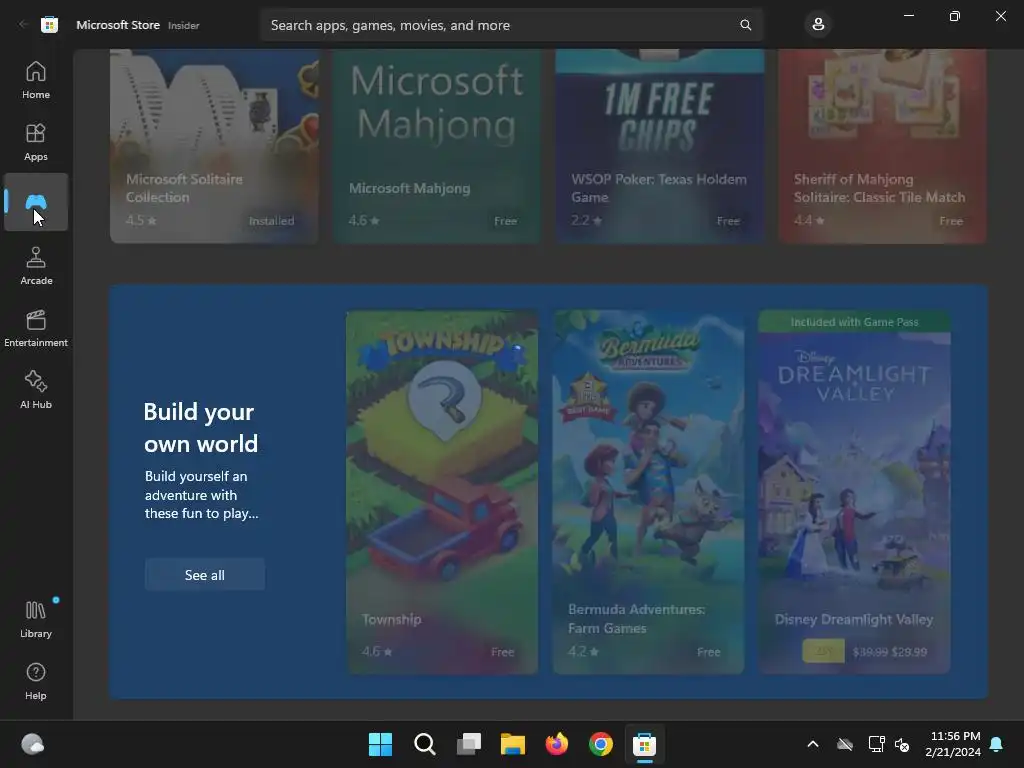Open the Sheriff of Mahjong Solitaire card
Viewport: 1024px width, 768px height.
pos(882,146)
